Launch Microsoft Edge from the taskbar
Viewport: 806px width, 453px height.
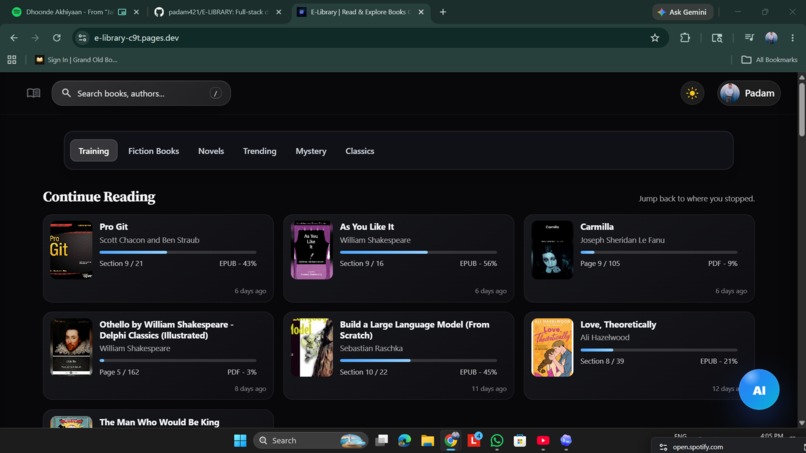tap(405, 441)
